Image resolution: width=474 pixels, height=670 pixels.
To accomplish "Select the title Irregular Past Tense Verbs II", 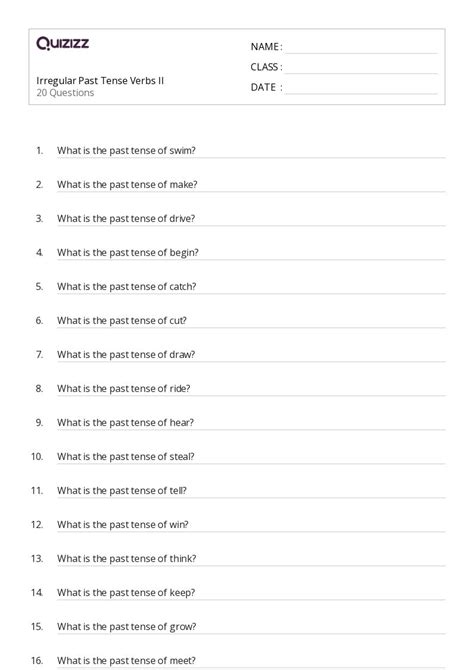I will (100, 81).
